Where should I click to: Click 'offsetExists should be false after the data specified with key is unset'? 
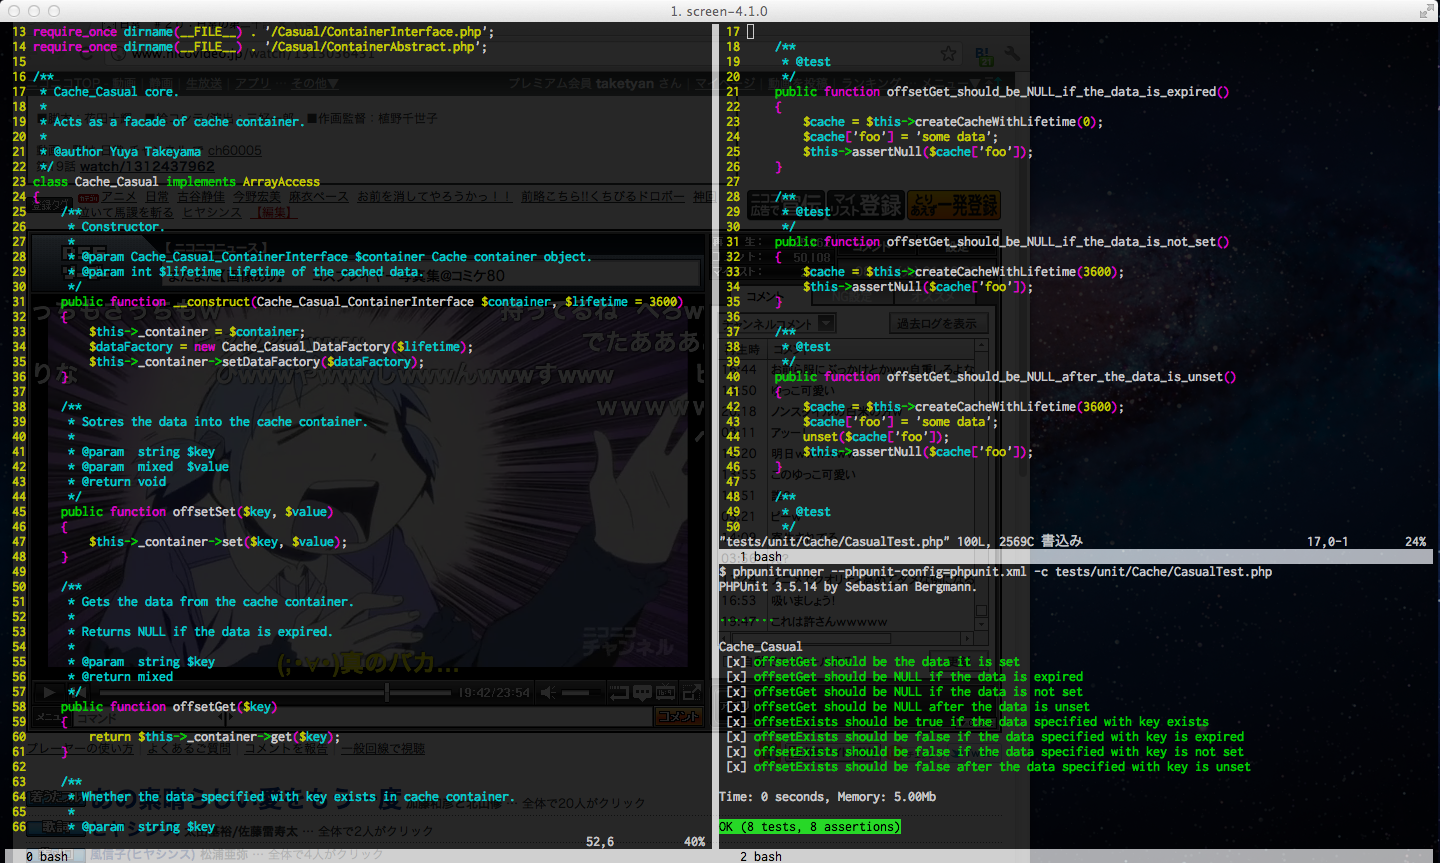1002,767
